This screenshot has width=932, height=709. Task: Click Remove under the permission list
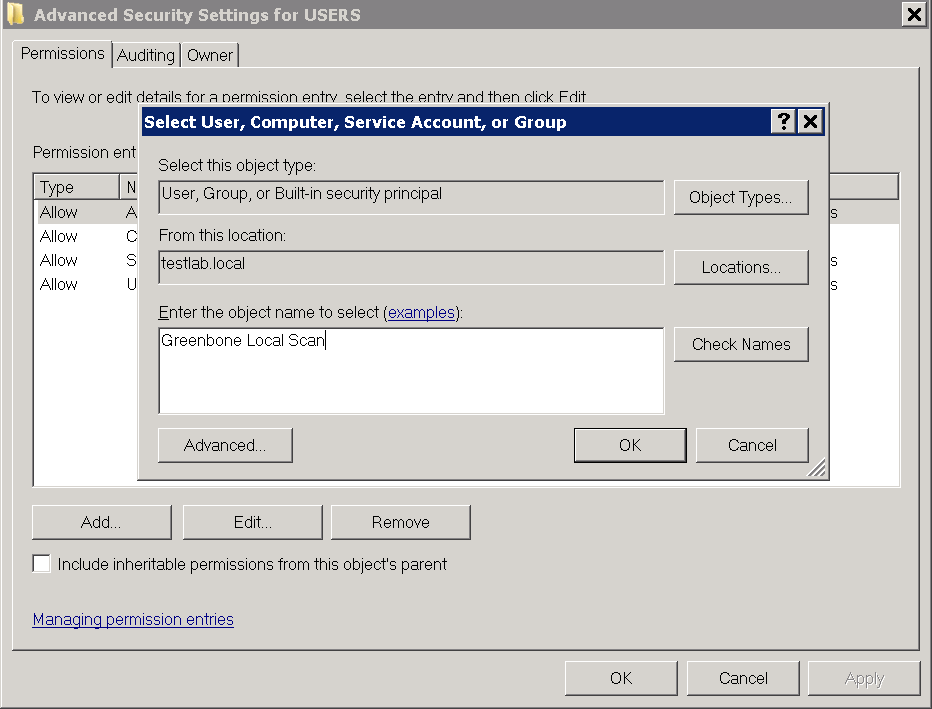pos(400,522)
